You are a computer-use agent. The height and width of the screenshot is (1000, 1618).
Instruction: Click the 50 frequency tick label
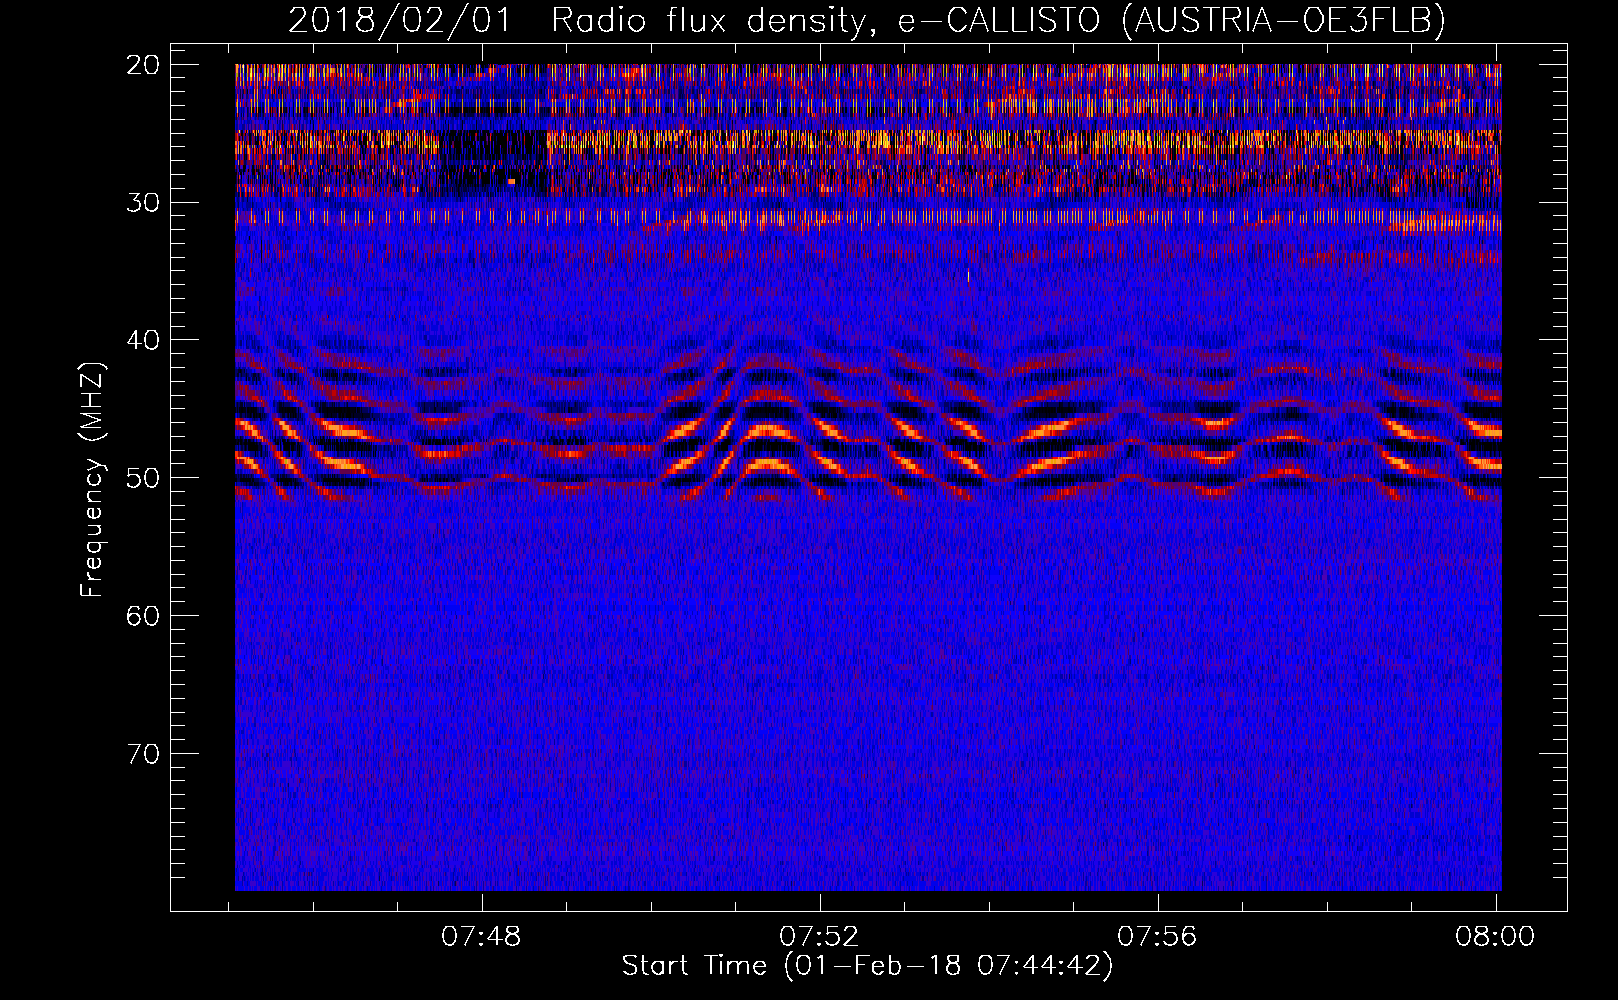tap(144, 478)
